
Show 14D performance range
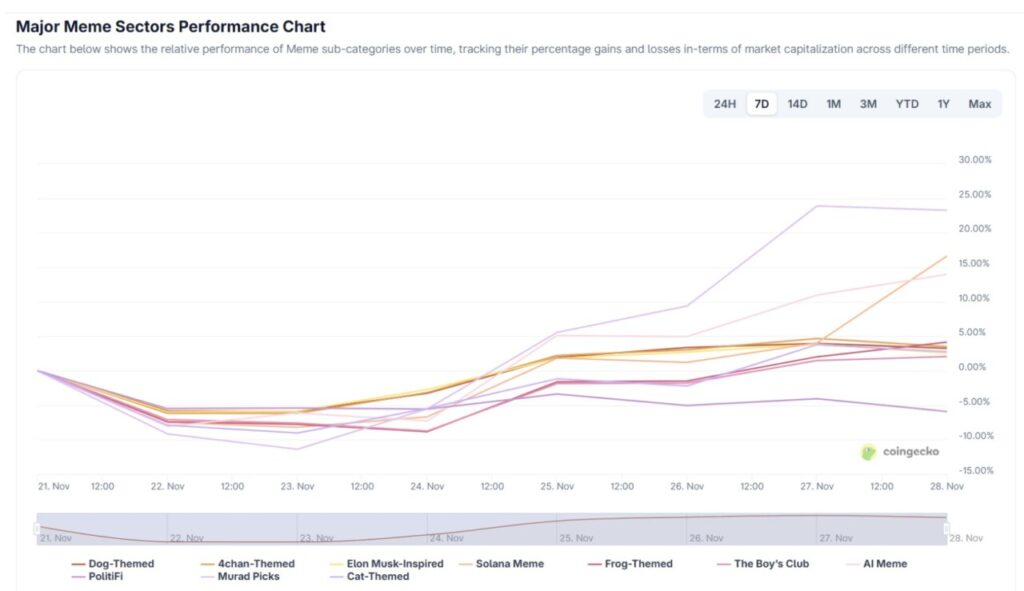point(797,104)
